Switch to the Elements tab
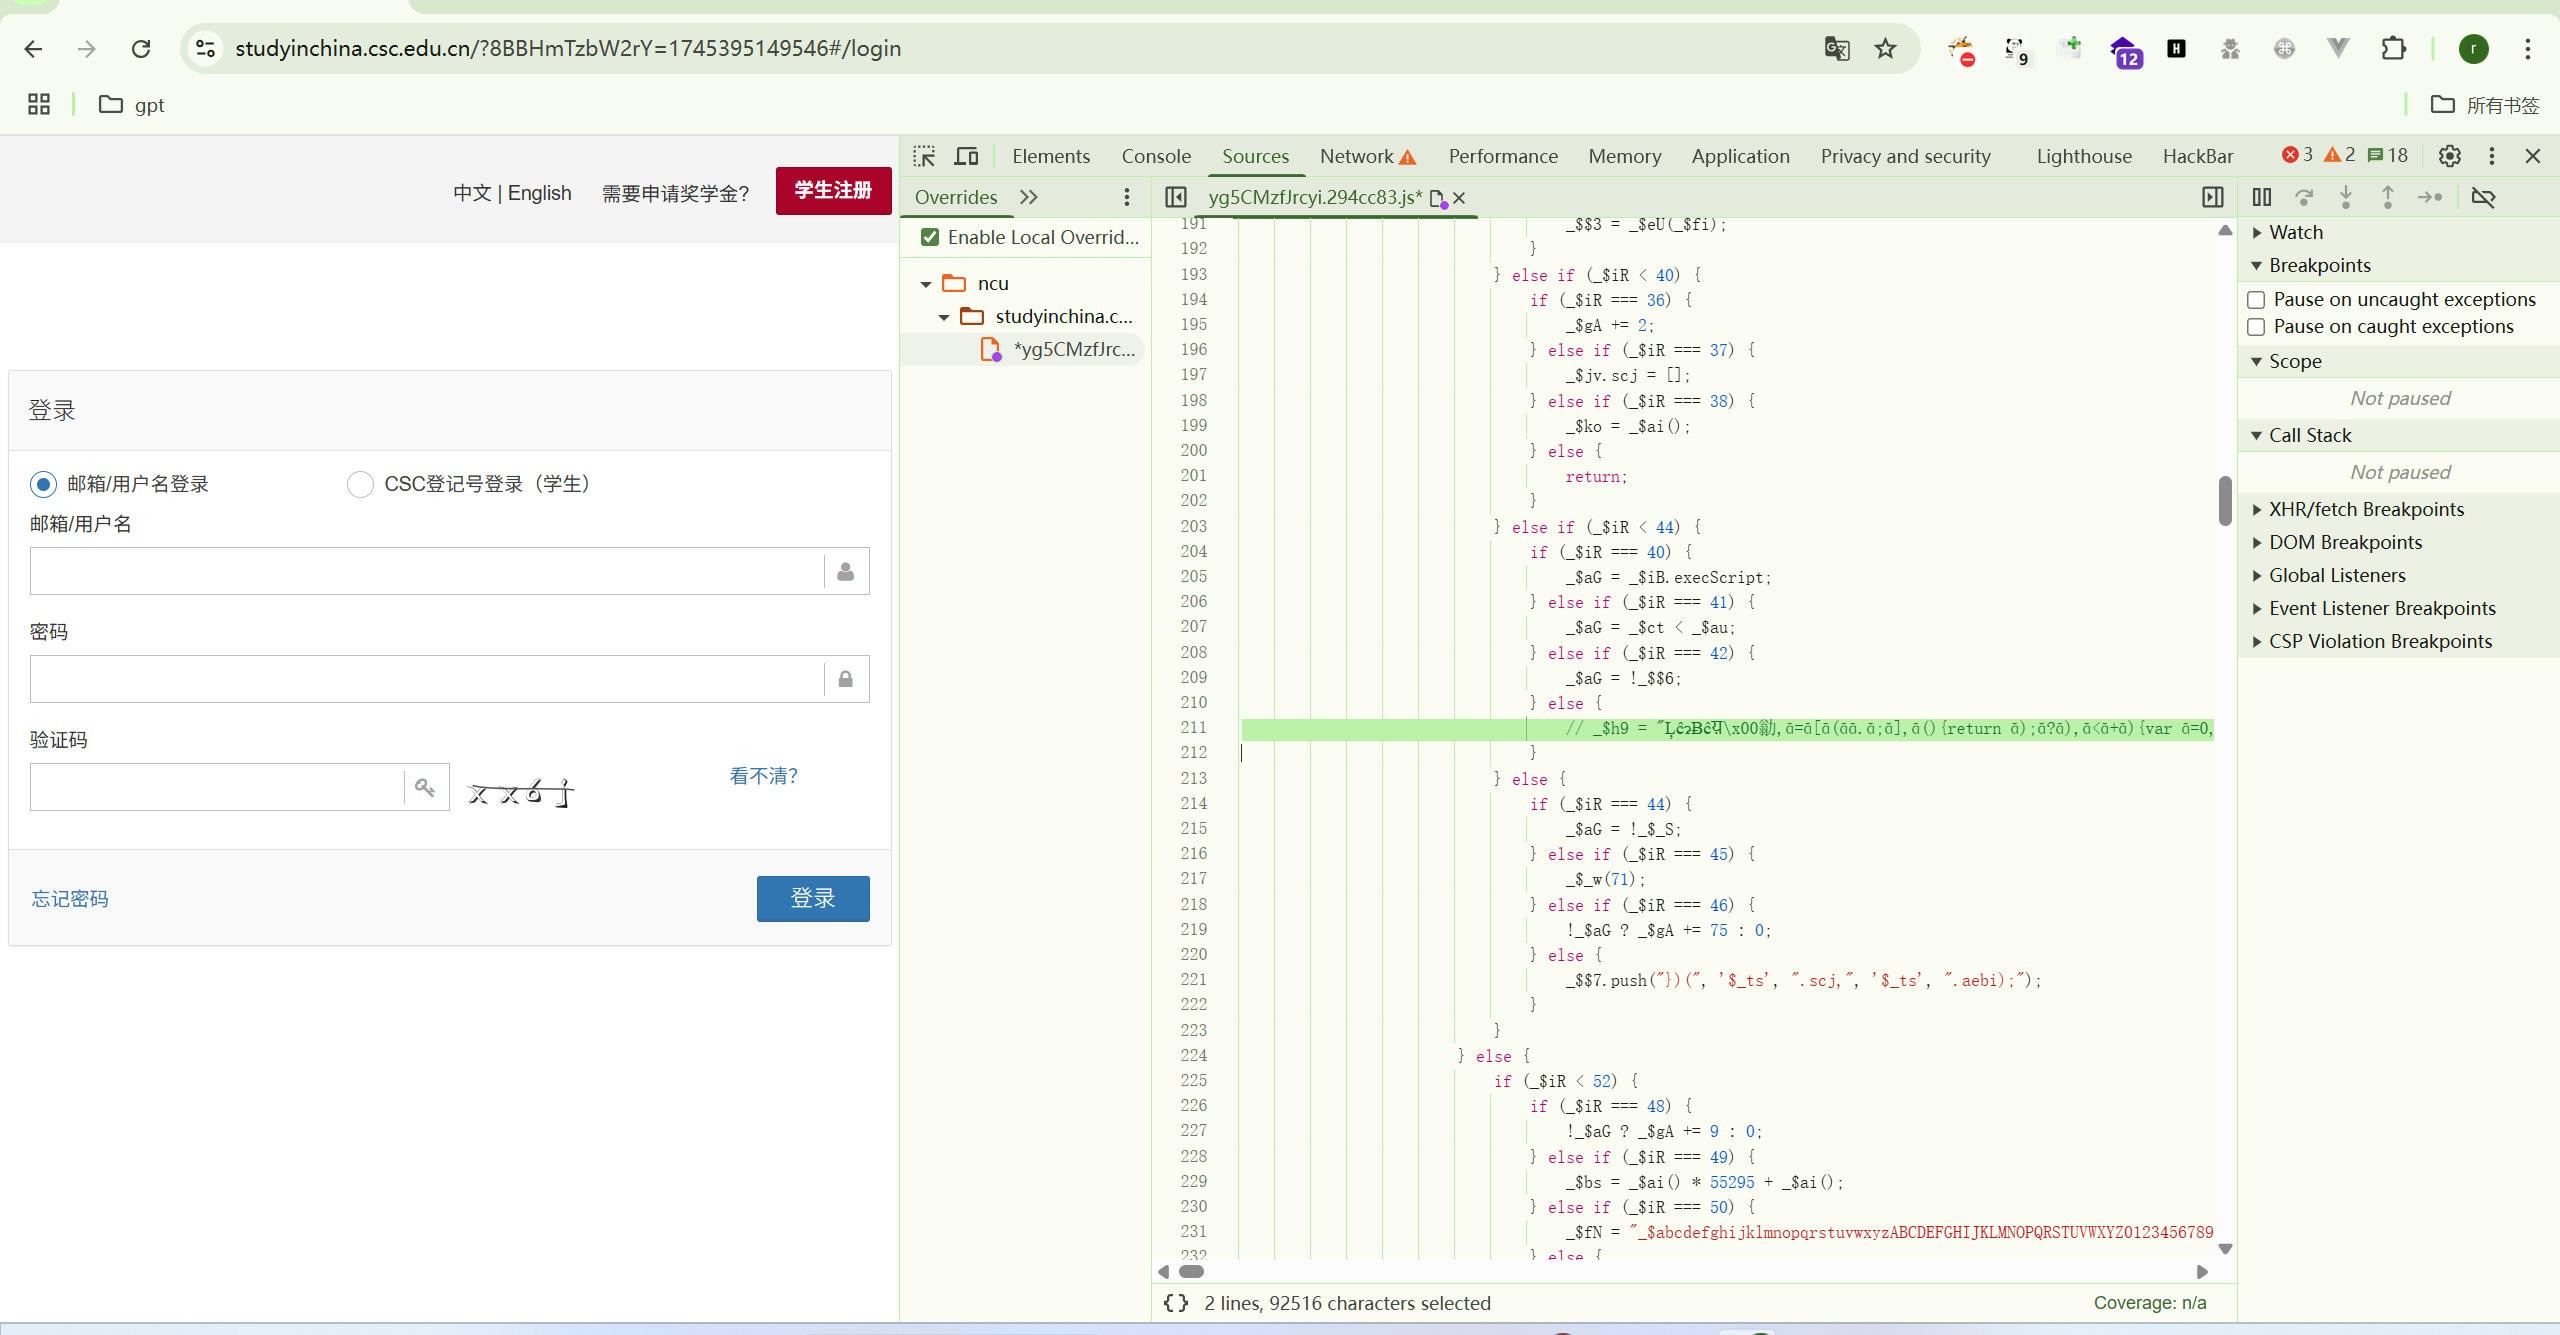Viewport: 2560px width, 1335px height. tap(1050, 156)
